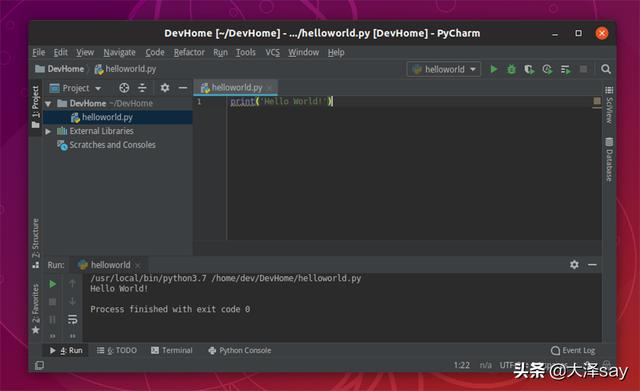Screen dimensions: 640x391
Task: Run with coverage shield icon
Action: click(529, 69)
